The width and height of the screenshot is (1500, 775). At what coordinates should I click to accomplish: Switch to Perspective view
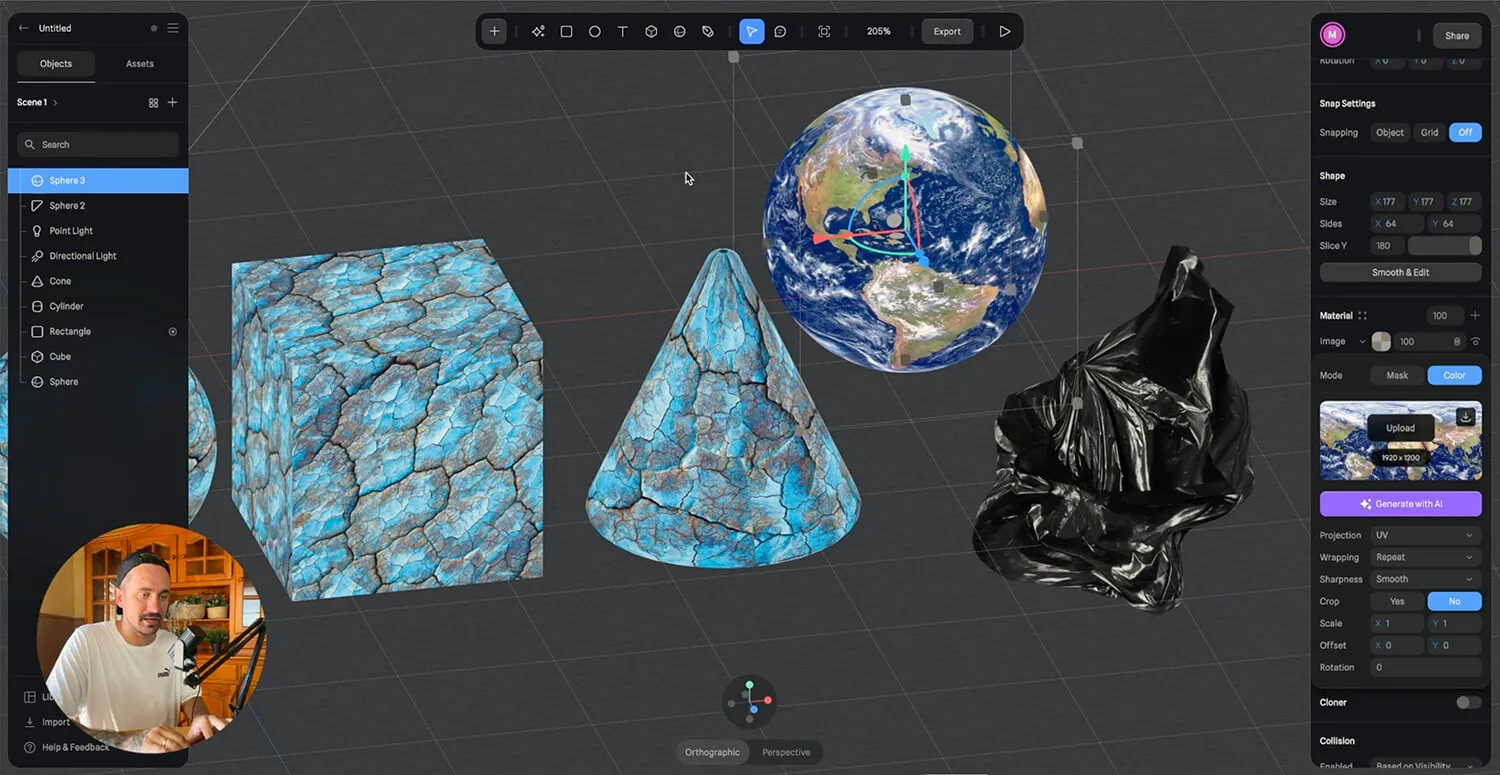[x=786, y=752]
